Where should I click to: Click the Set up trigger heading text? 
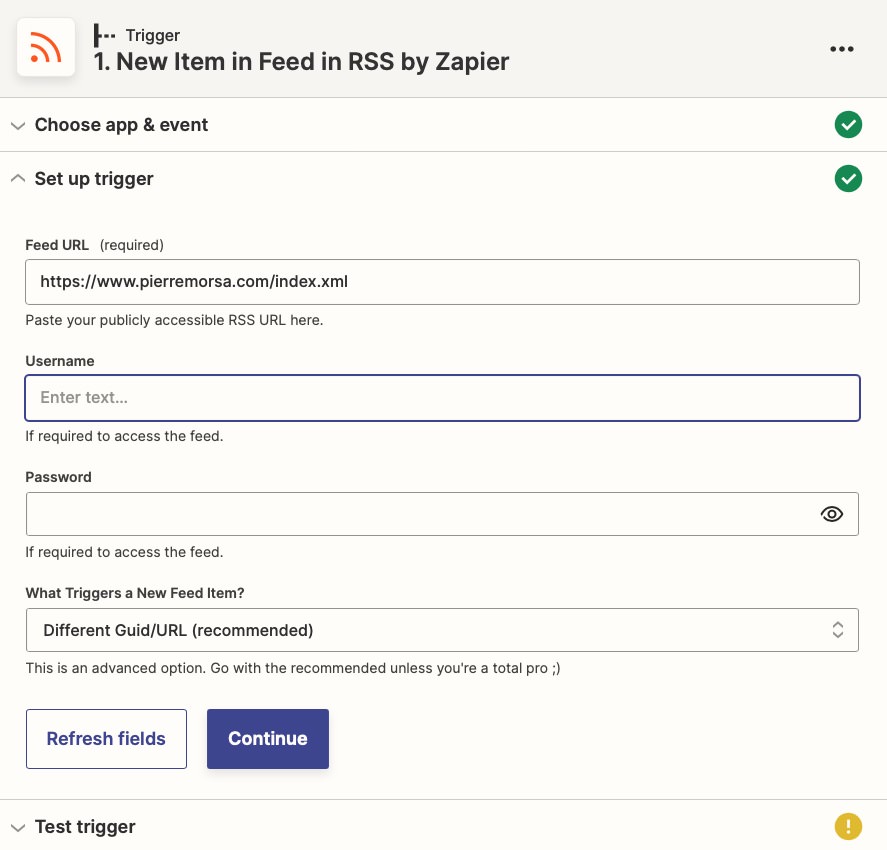(94, 179)
